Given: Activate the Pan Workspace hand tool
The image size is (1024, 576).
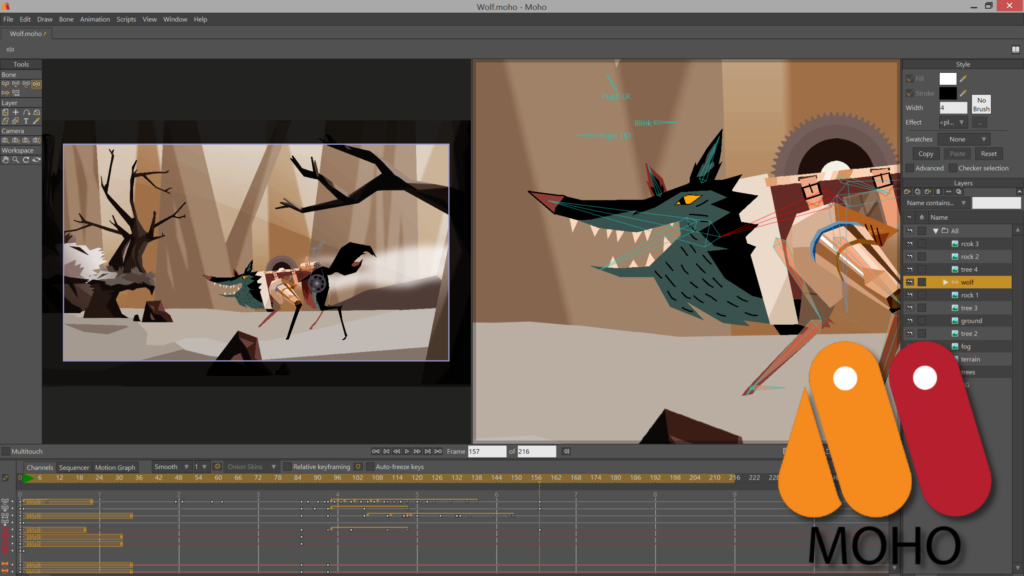Looking at the screenshot, I should pos(5,160).
